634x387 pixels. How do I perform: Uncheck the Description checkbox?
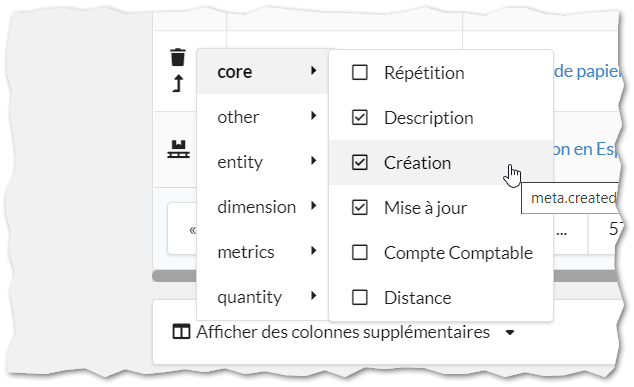tap(359, 118)
